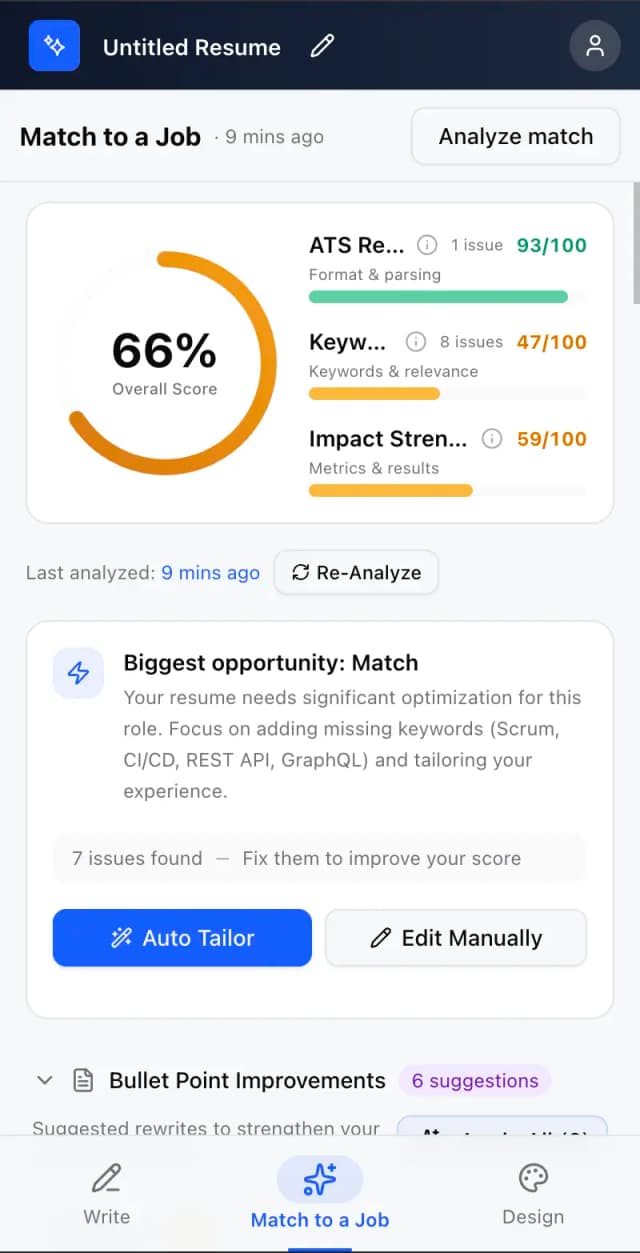
Task: Click the sparkle icon above Match to a Job
Action: [320, 1177]
